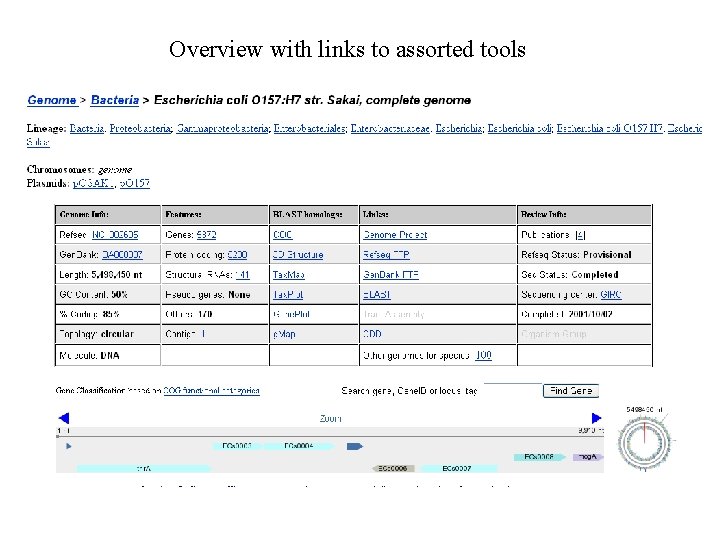
Task: Select the purple mogA gene
Action: (588, 457)
